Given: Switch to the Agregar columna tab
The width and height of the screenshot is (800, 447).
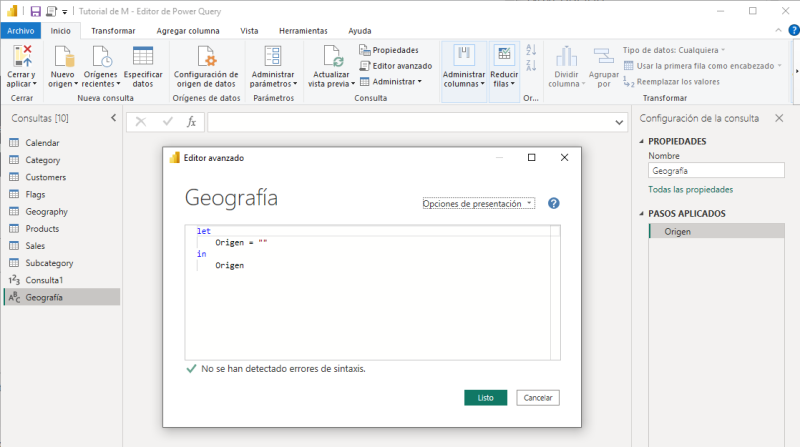Looking at the screenshot, I should point(188,31).
